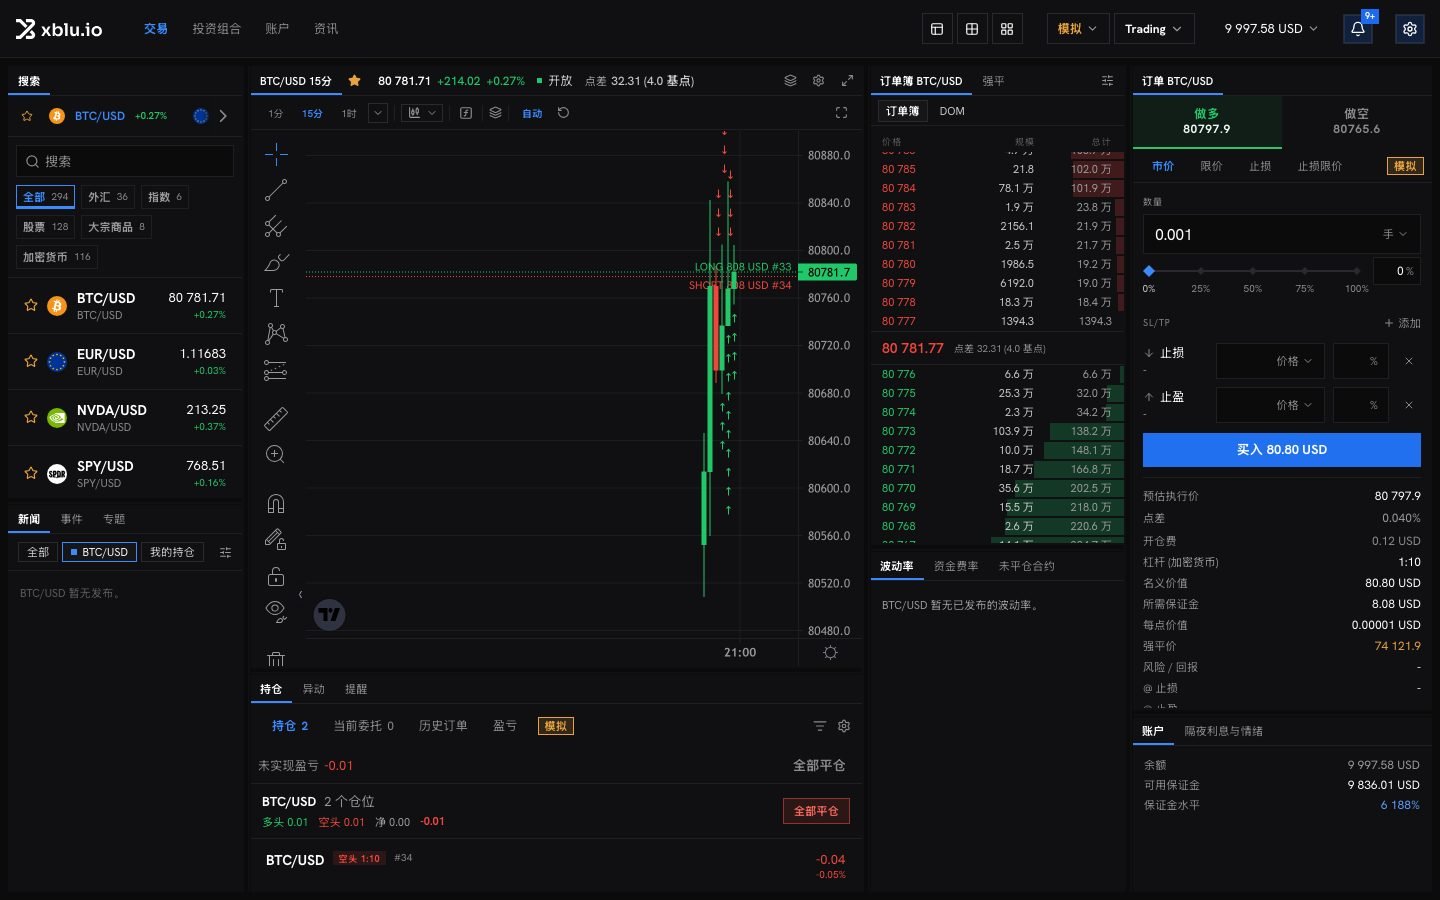This screenshot has height=900, width=1440.
Task: Click the 买入 80.80 USD button
Action: [1282, 450]
